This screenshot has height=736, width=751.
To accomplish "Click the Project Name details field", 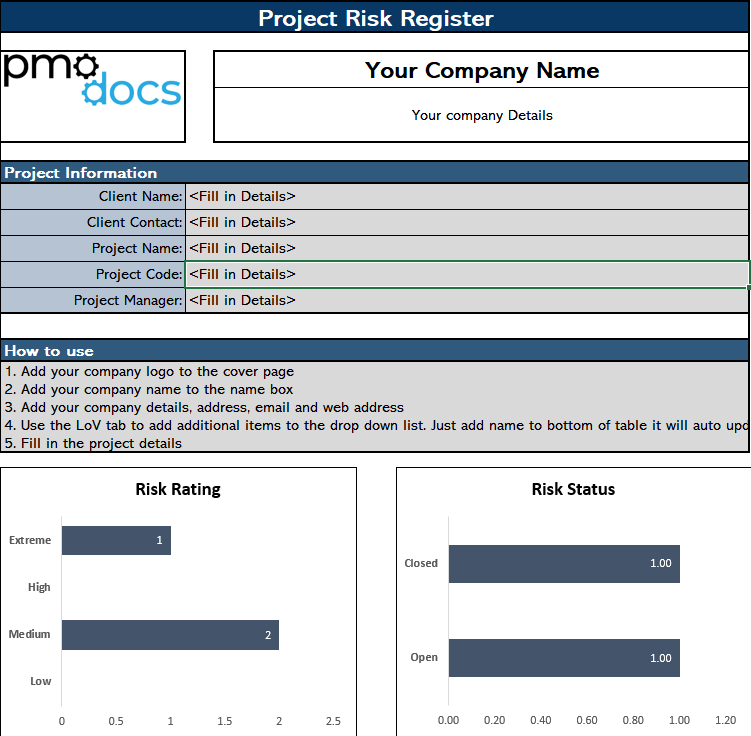I will pyautogui.click(x=467, y=248).
